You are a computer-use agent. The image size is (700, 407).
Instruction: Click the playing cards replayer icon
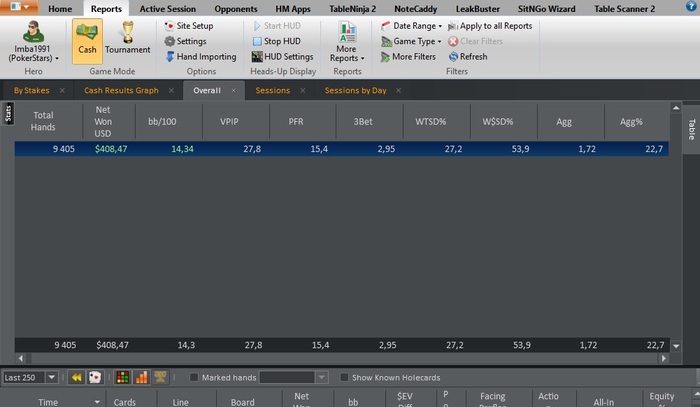point(95,378)
